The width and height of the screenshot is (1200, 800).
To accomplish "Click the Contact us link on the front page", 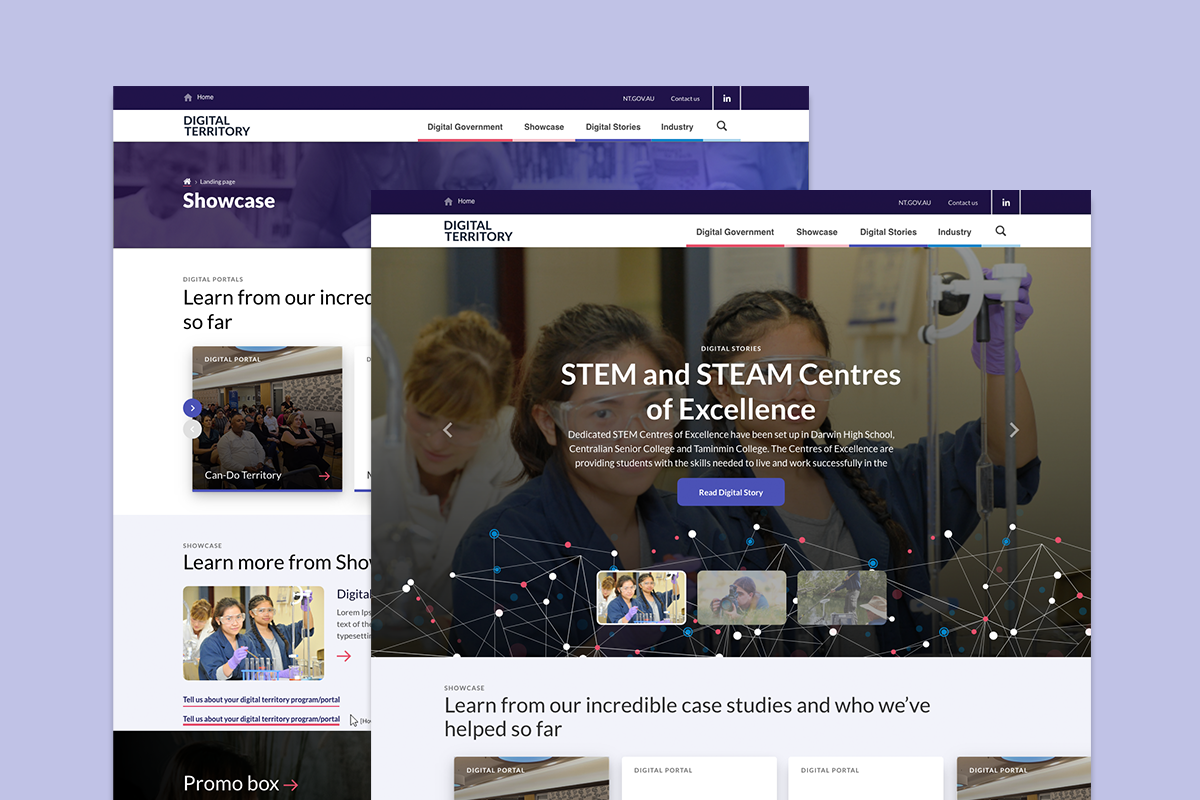I will (963, 203).
